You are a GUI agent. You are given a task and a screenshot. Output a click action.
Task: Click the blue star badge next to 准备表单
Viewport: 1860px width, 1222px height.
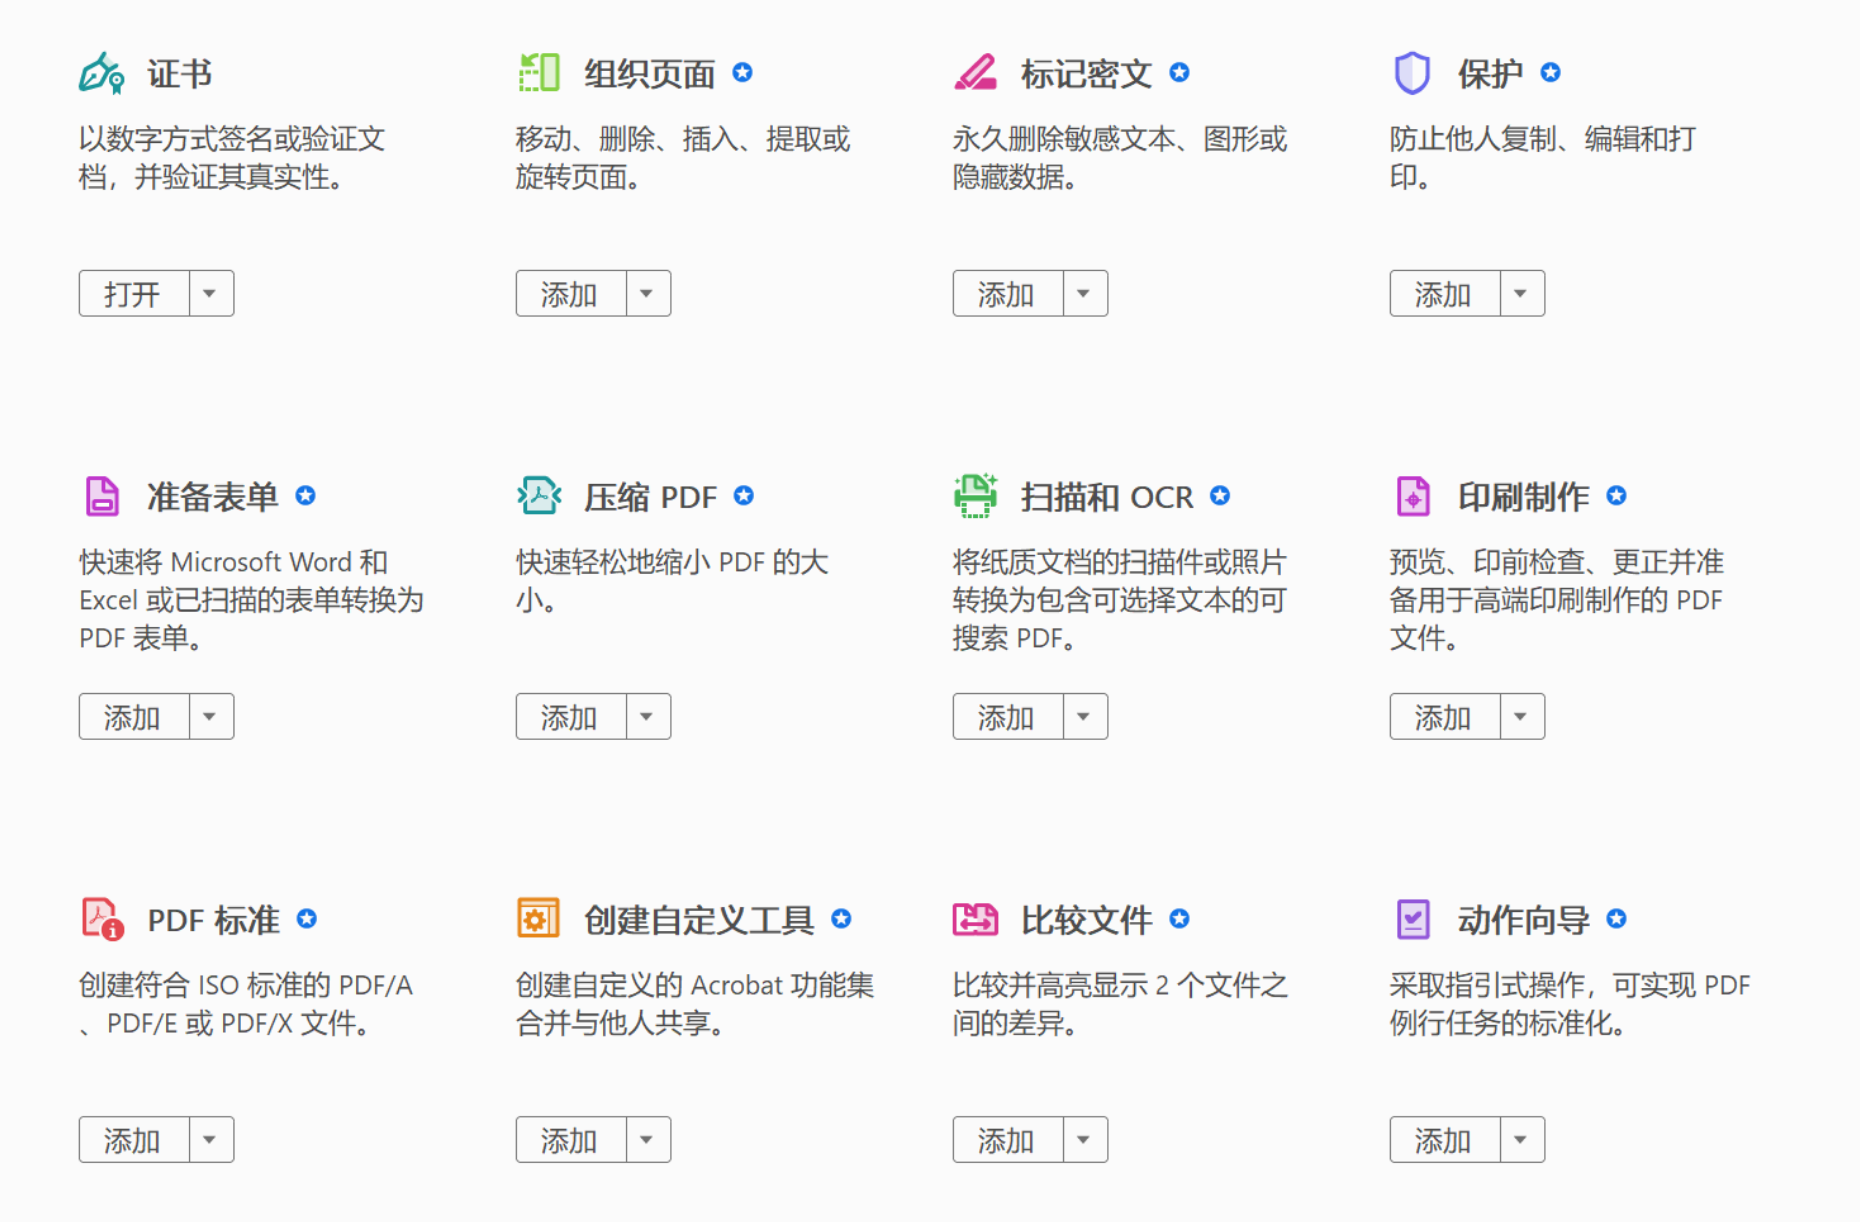[x=306, y=495]
